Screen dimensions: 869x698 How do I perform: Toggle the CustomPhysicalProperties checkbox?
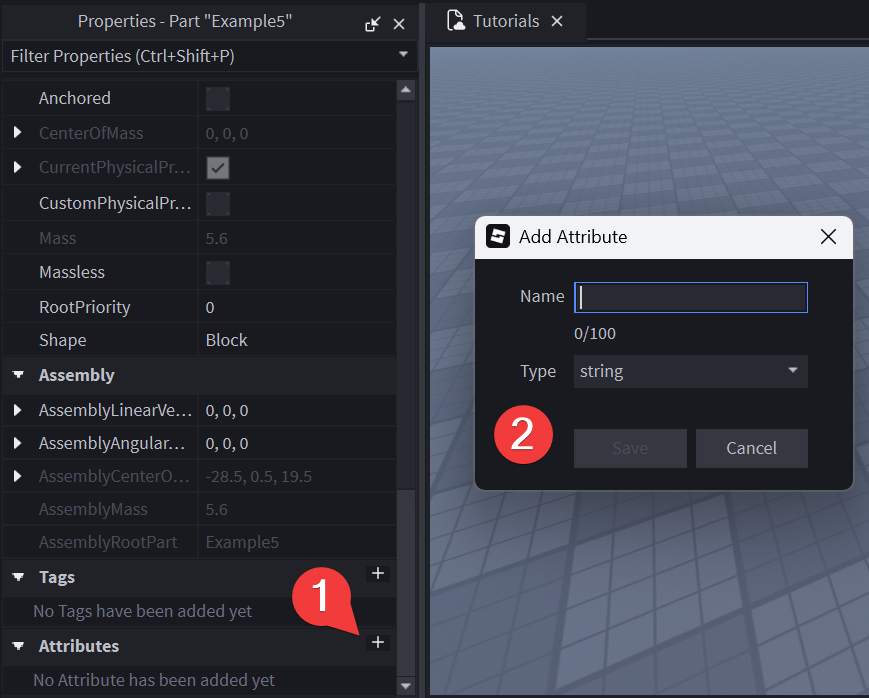click(217, 204)
